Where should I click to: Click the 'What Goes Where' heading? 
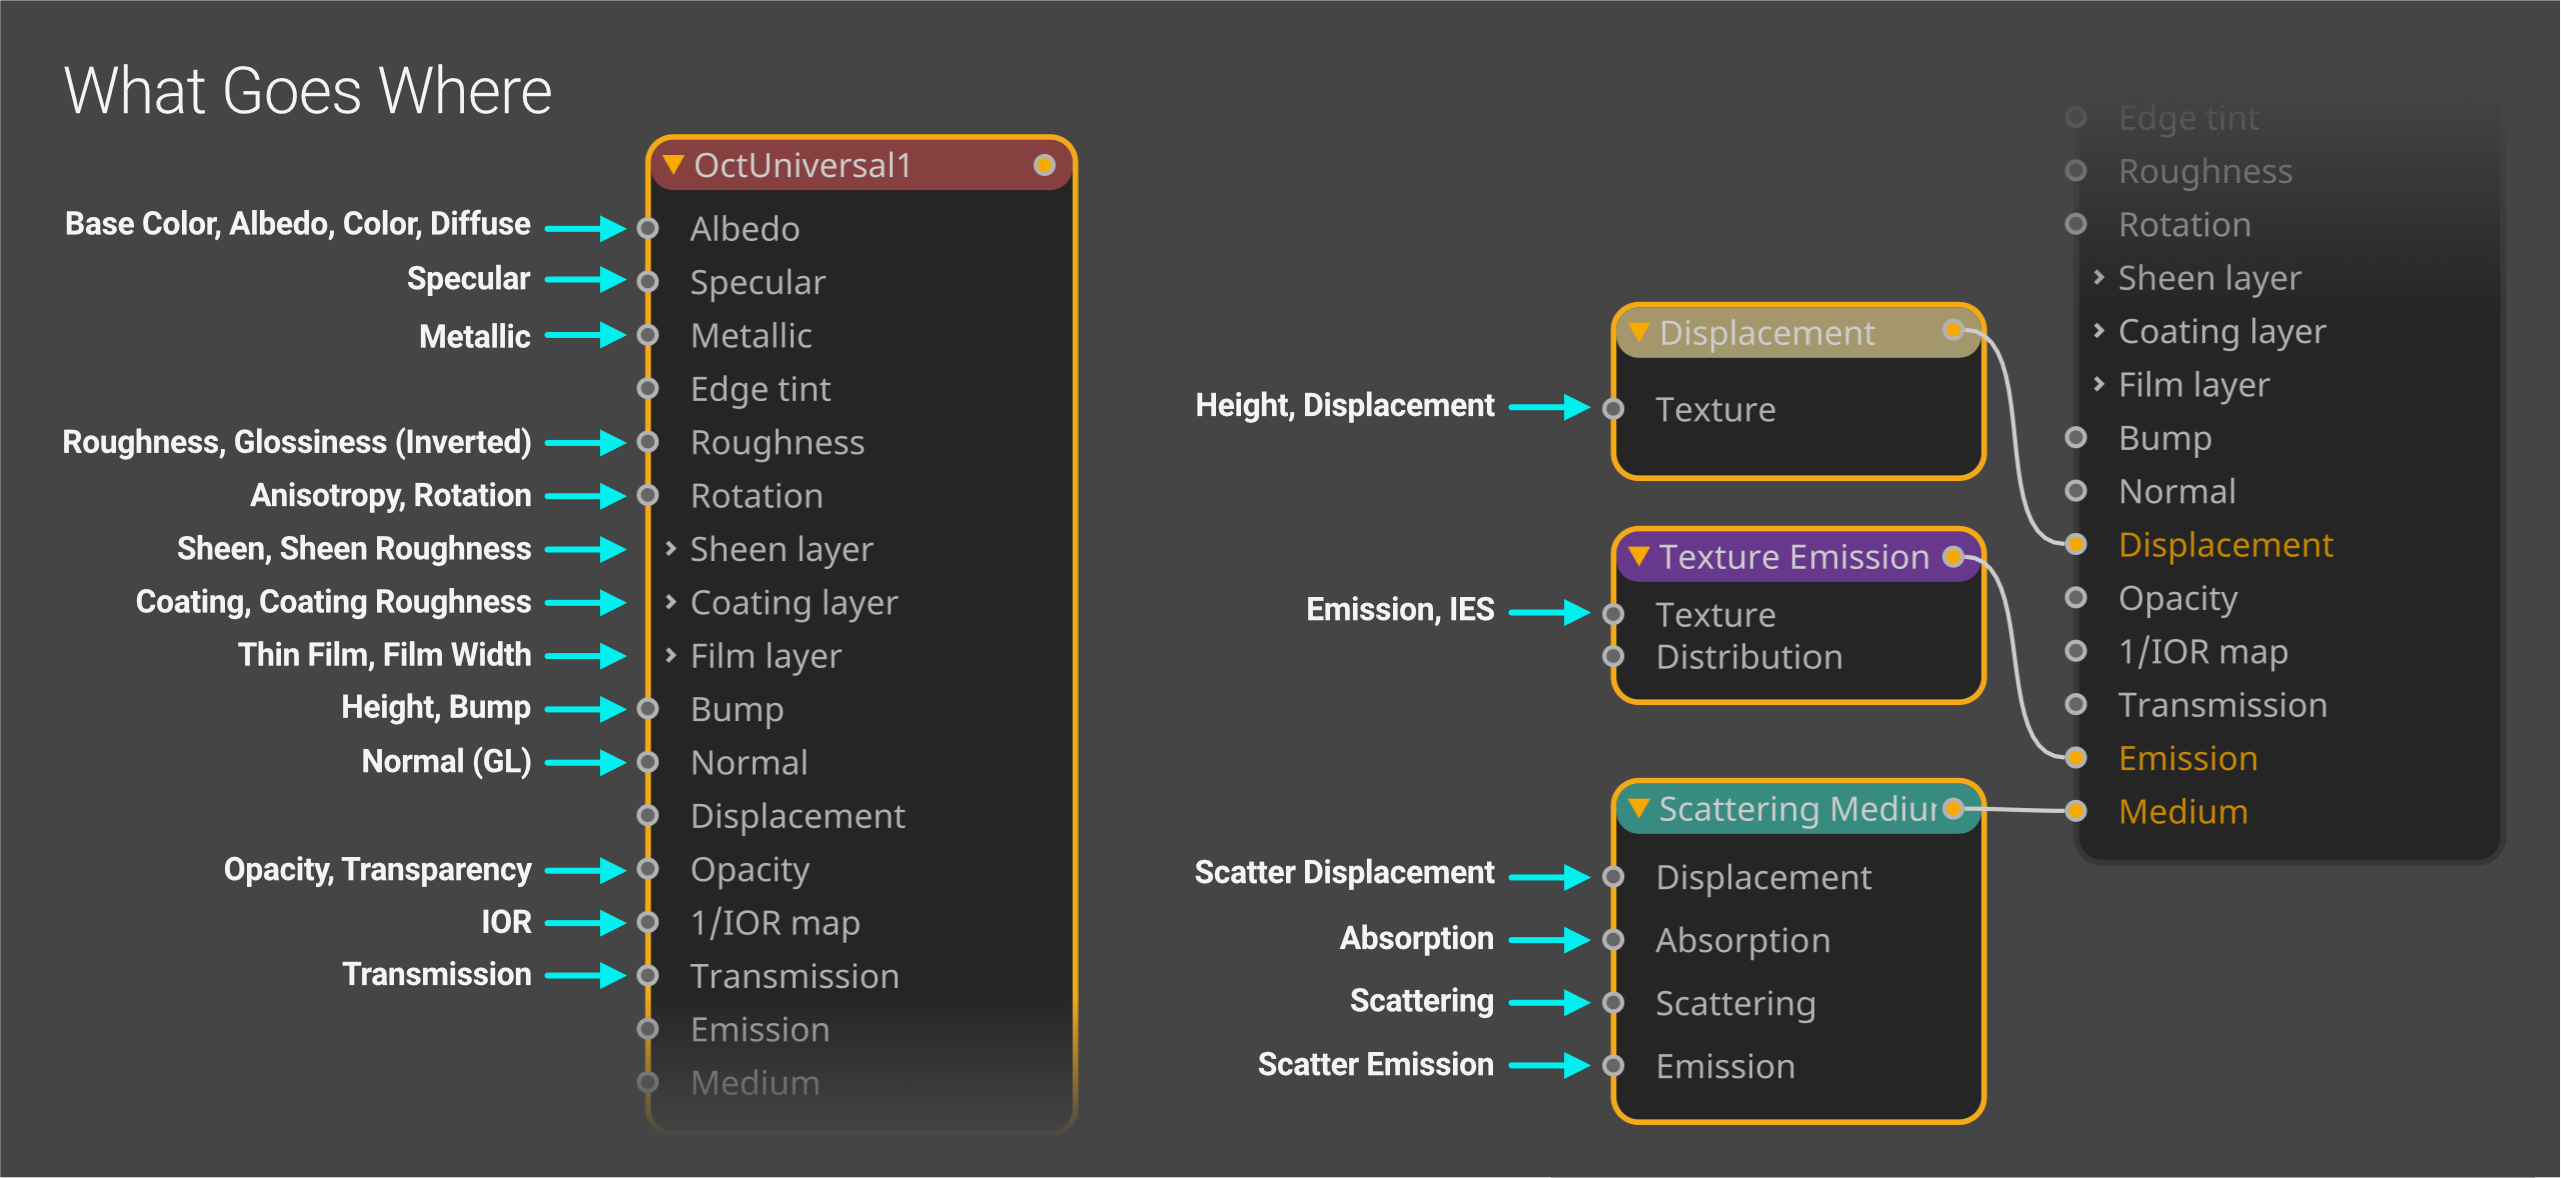click(308, 91)
